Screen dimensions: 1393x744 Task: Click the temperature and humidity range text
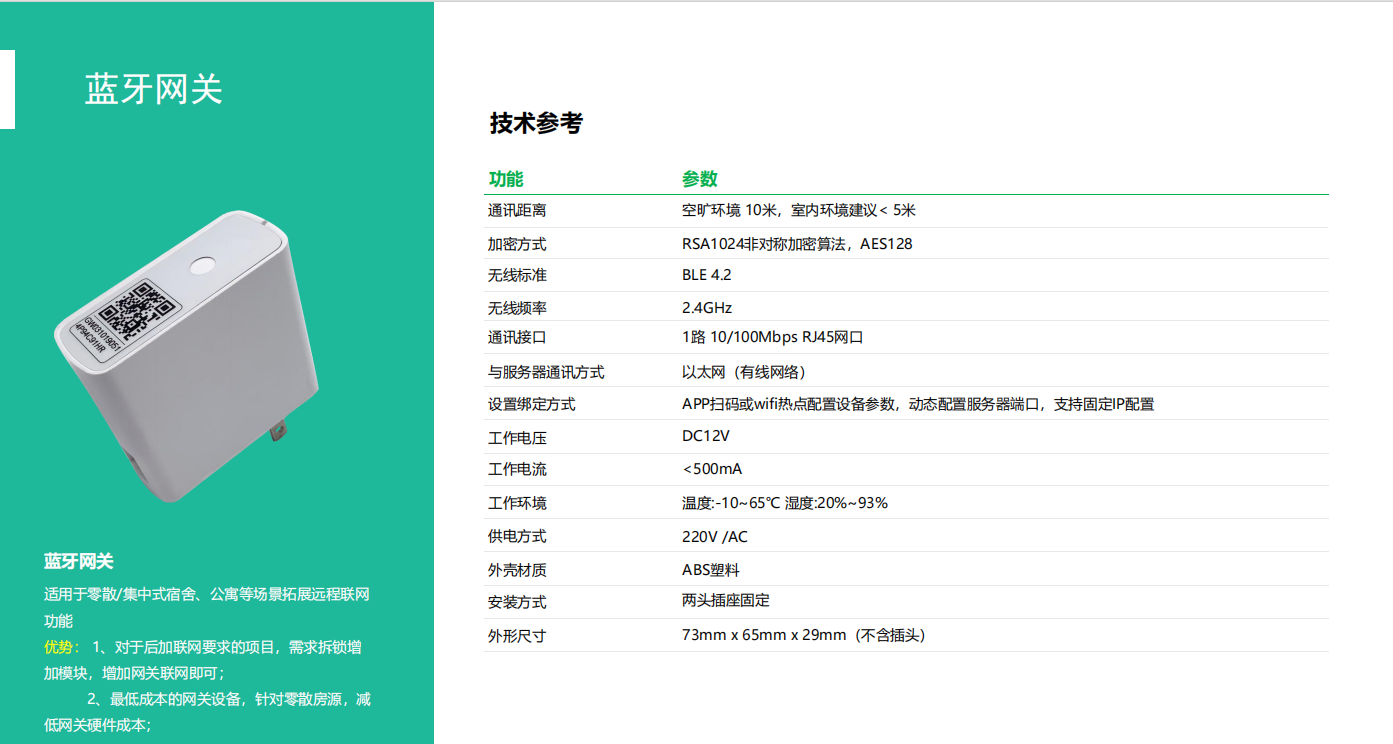click(784, 503)
